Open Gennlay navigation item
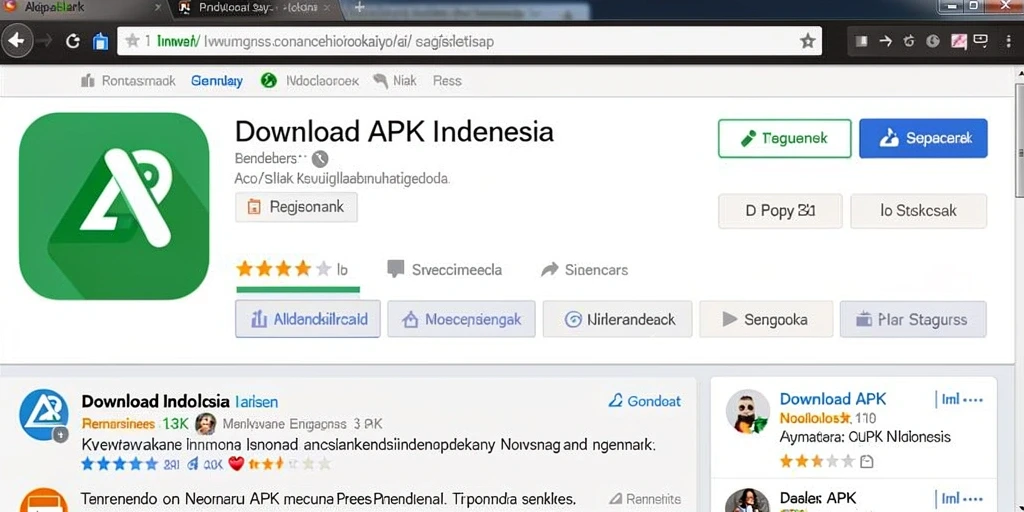The height and width of the screenshot is (512, 1024). point(217,81)
